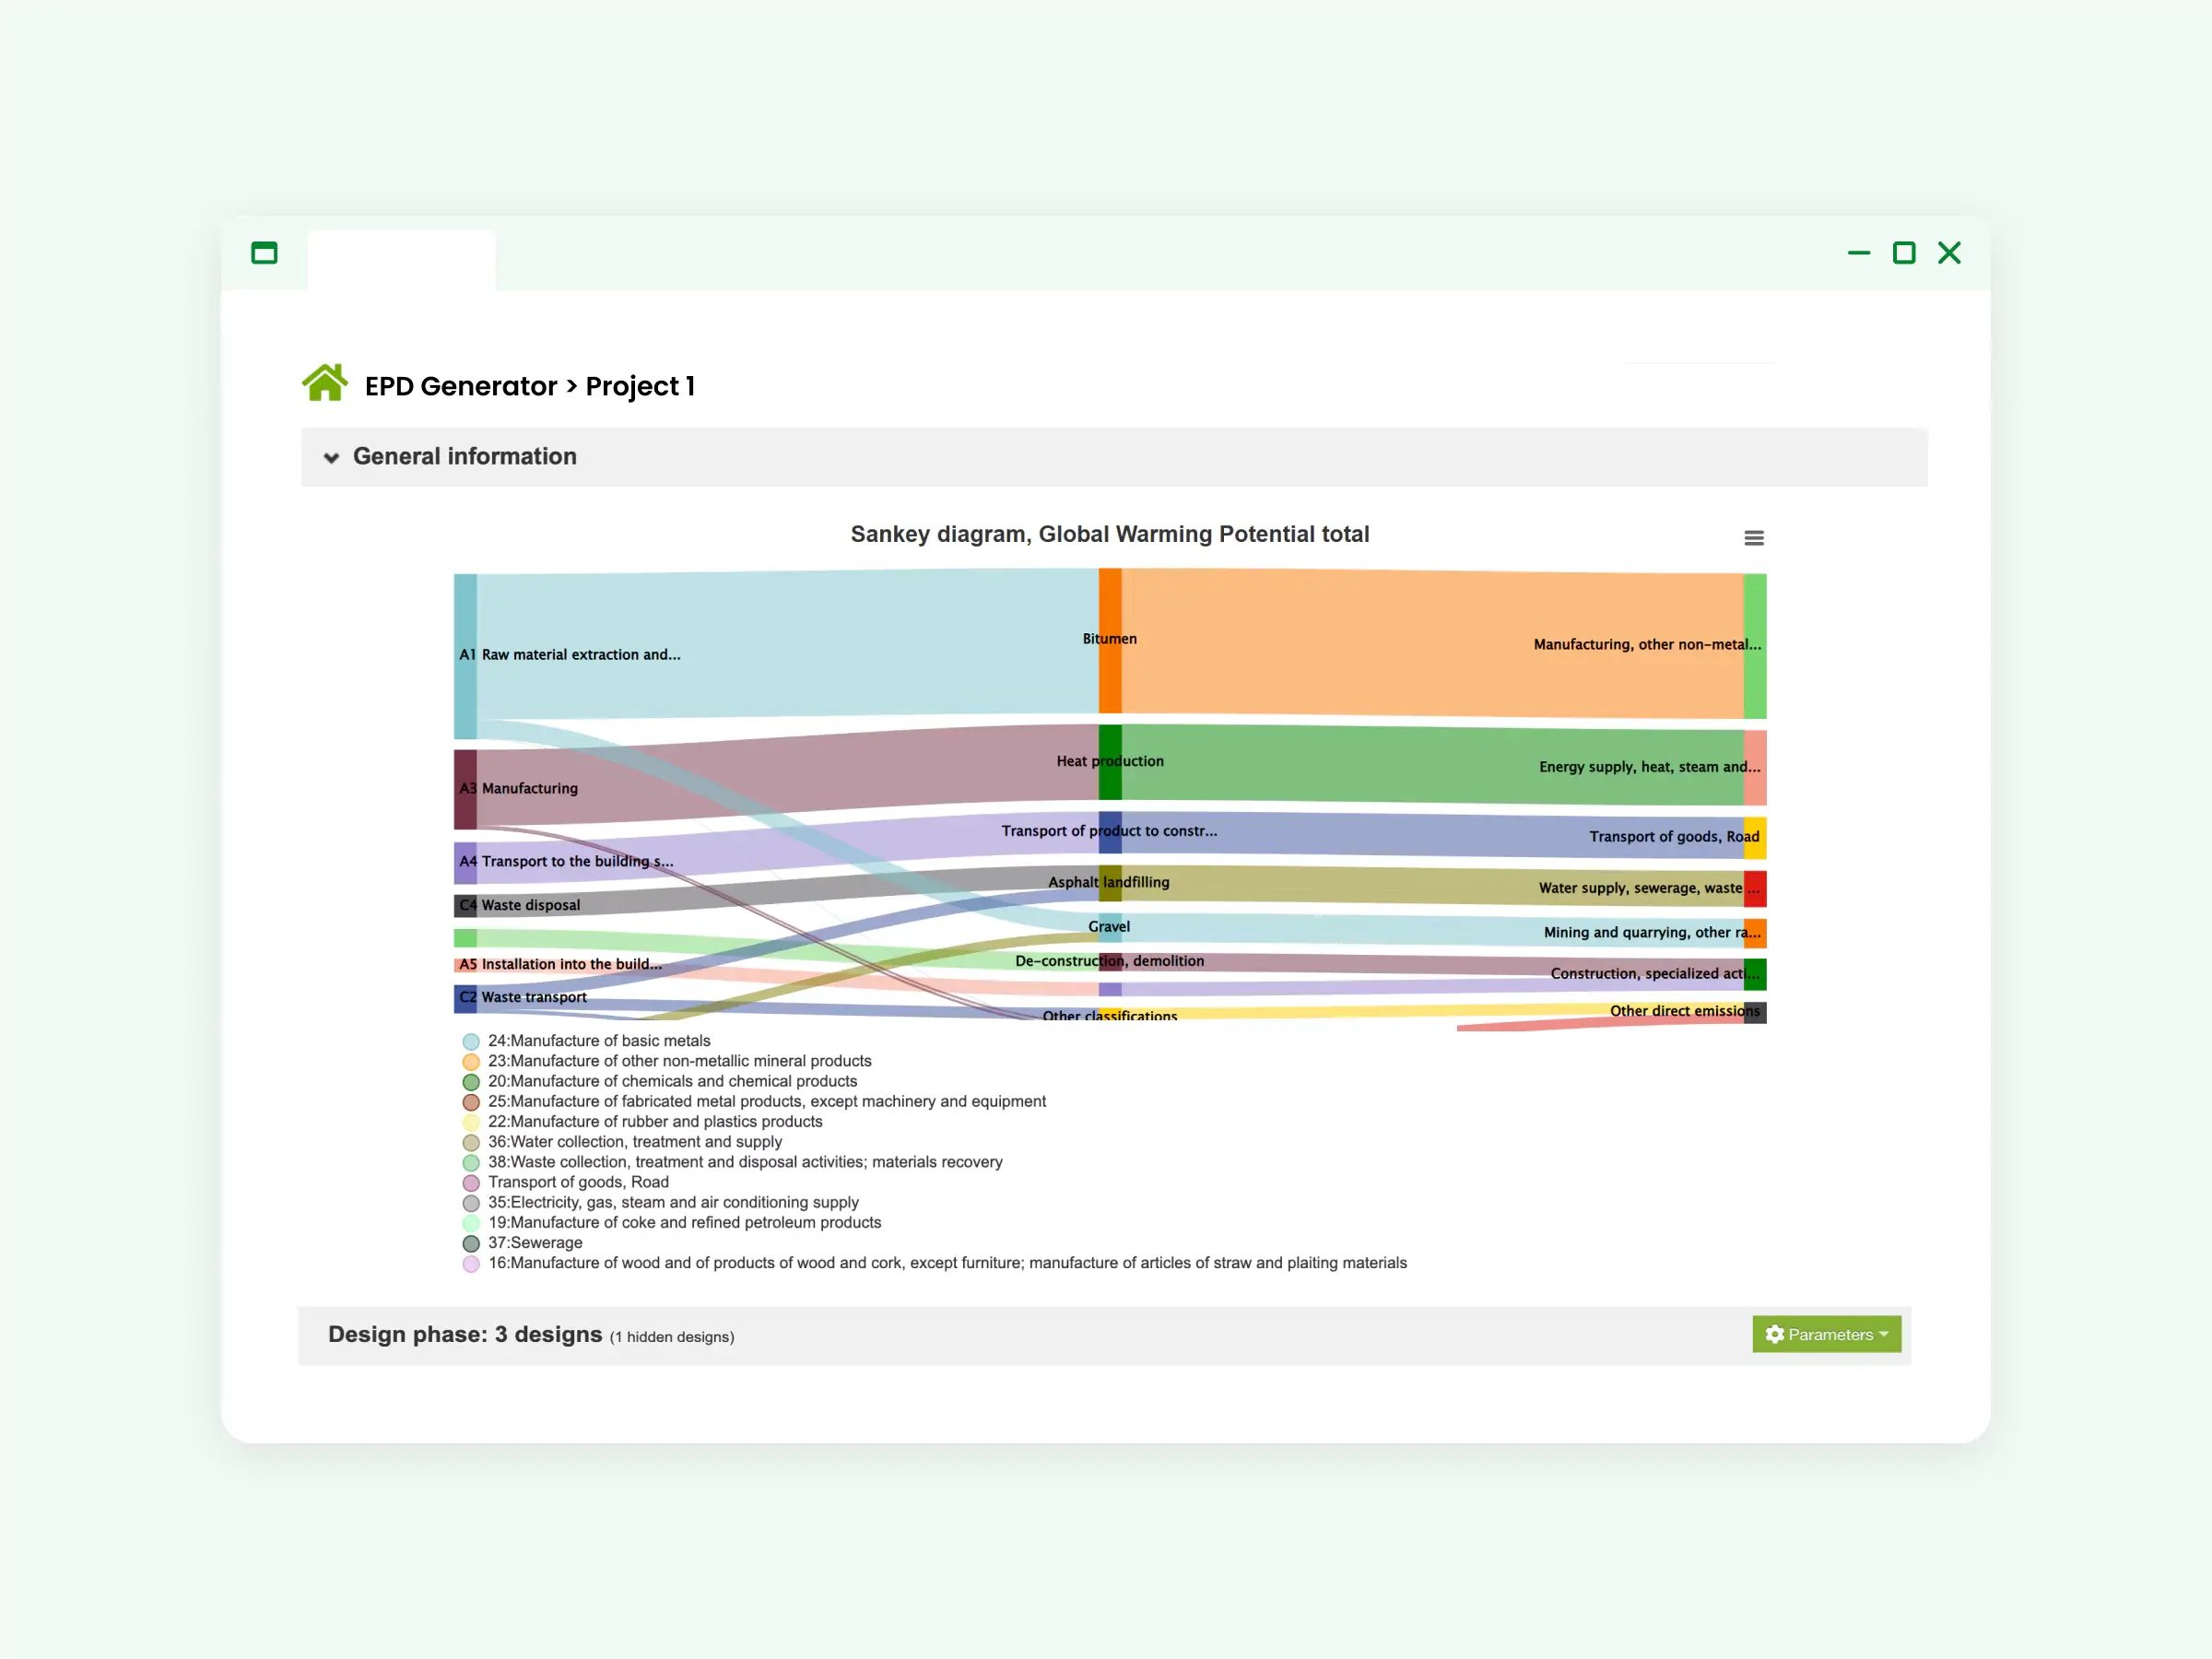Select the blank browser tab
Screen dimensions: 2212x1659
pyautogui.click(x=401, y=260)
